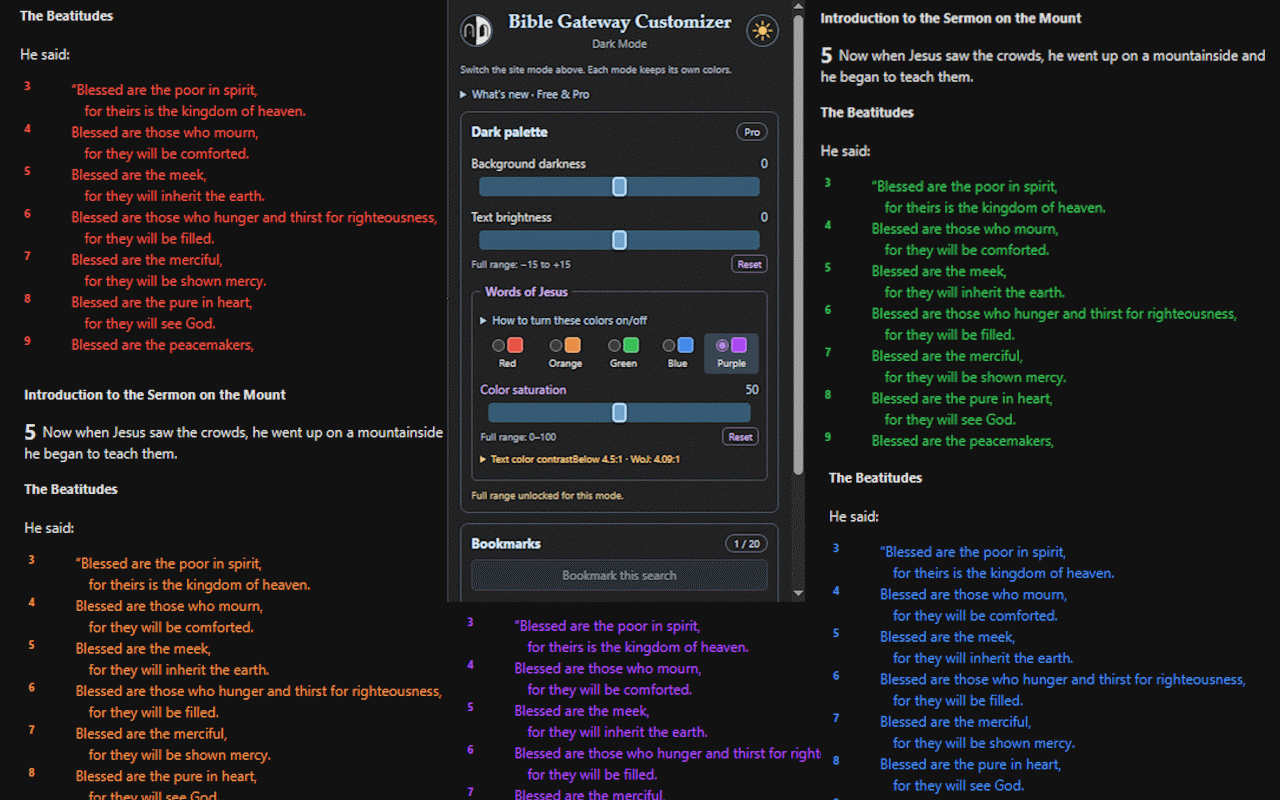This screenshot has height=800, width=1280.
Task: Click the "Dark Mode" subtitle text
Action: point(619,44)
